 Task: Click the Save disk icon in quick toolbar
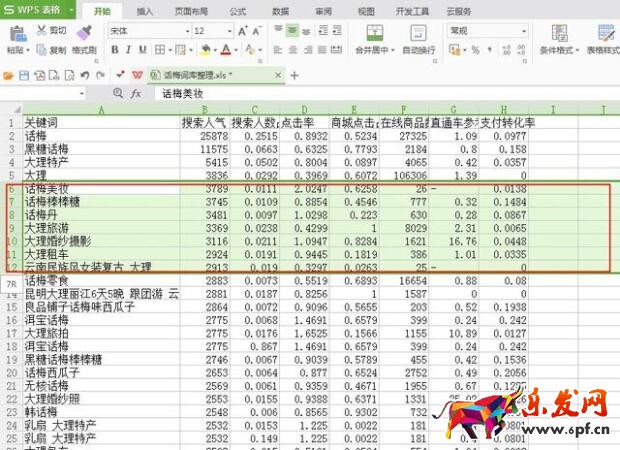tap(24, 74)
